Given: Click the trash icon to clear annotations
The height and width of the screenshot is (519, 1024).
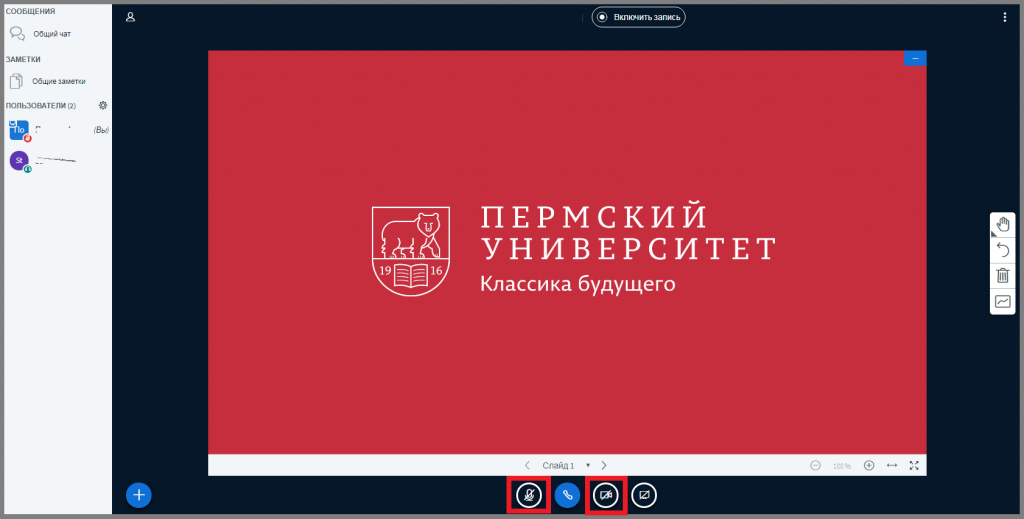Looking at the screenshot, I should point(1002,276).
